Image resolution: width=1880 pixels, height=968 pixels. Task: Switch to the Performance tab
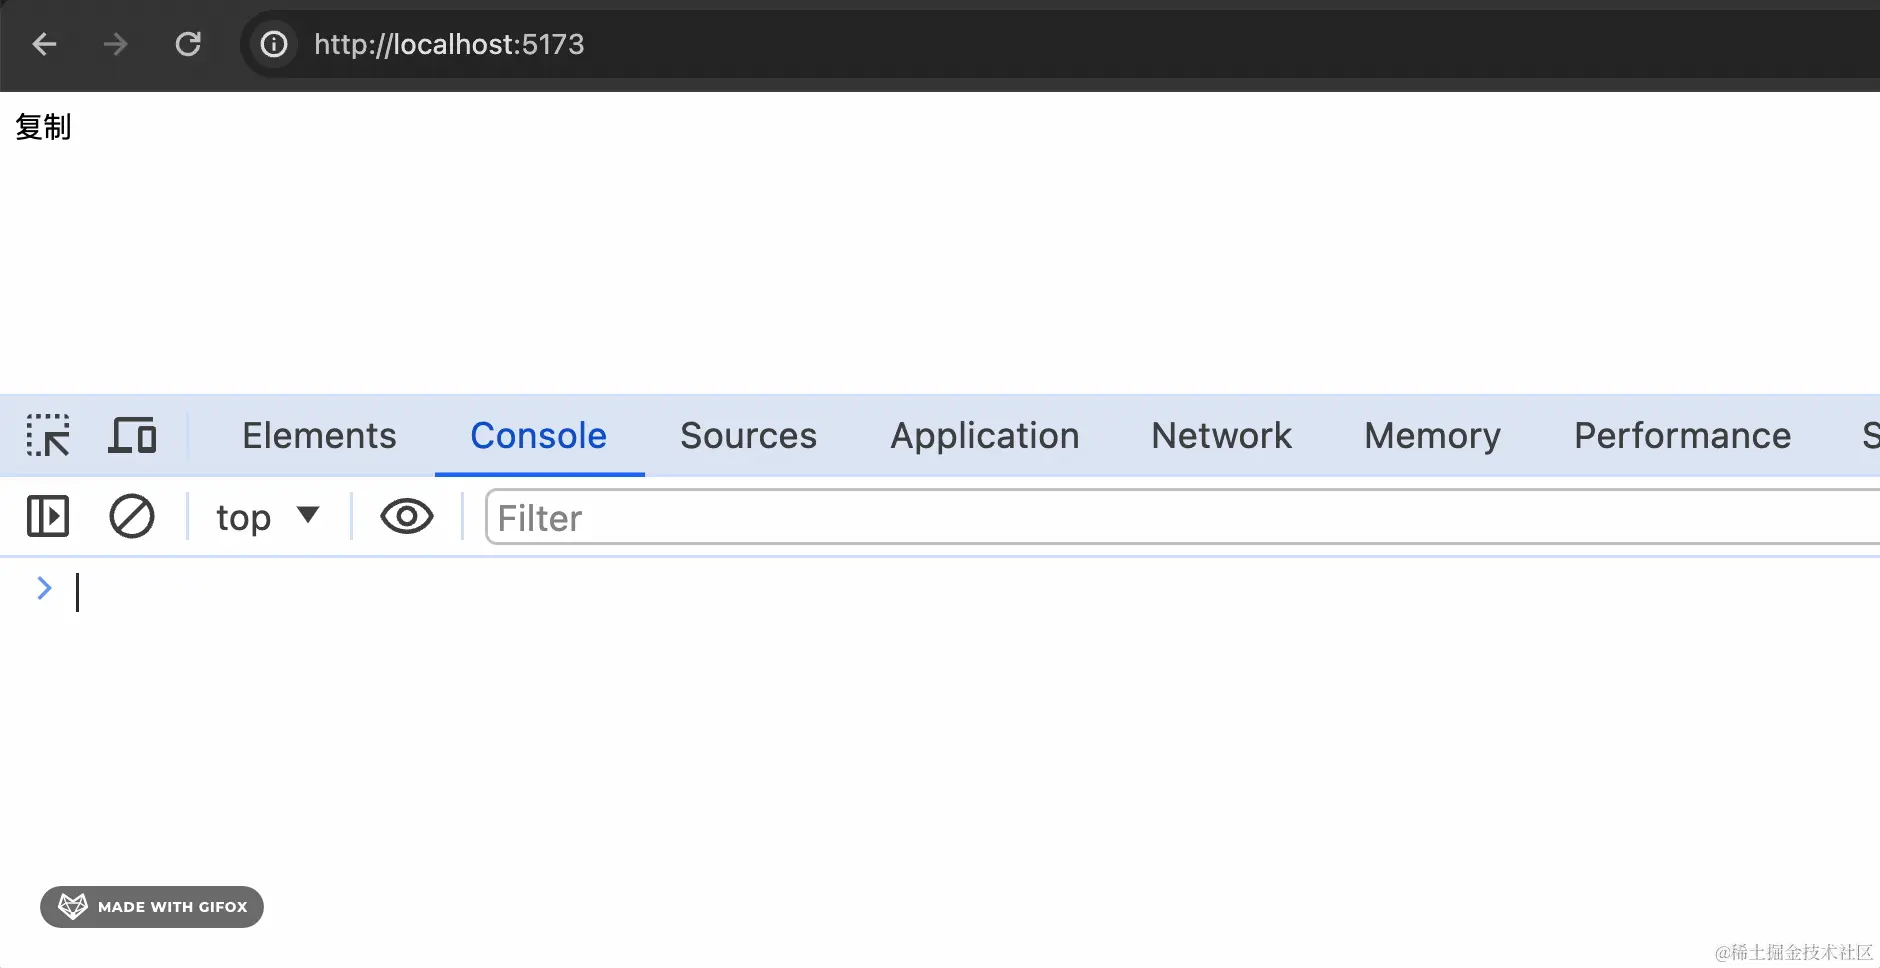[1682, 435]
